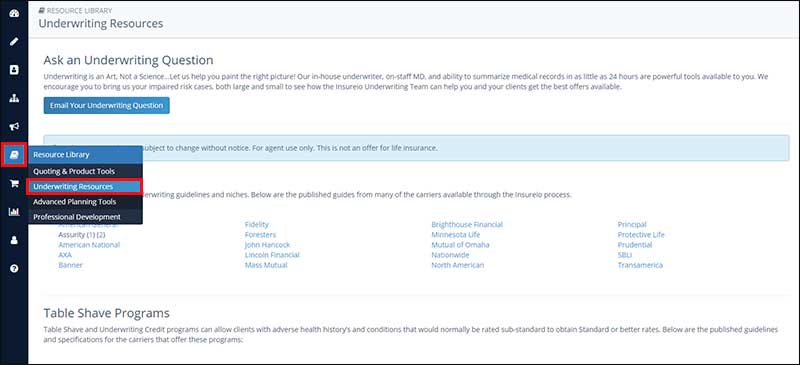Open the Mass Mutual guide link
Screen dimensions: 800x365
coord(266,265)
